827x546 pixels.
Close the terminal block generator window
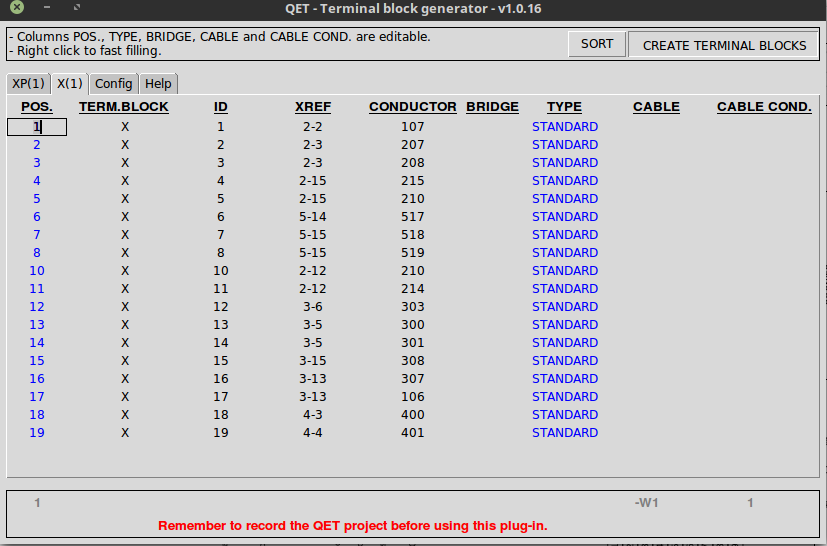coord(17,10)
